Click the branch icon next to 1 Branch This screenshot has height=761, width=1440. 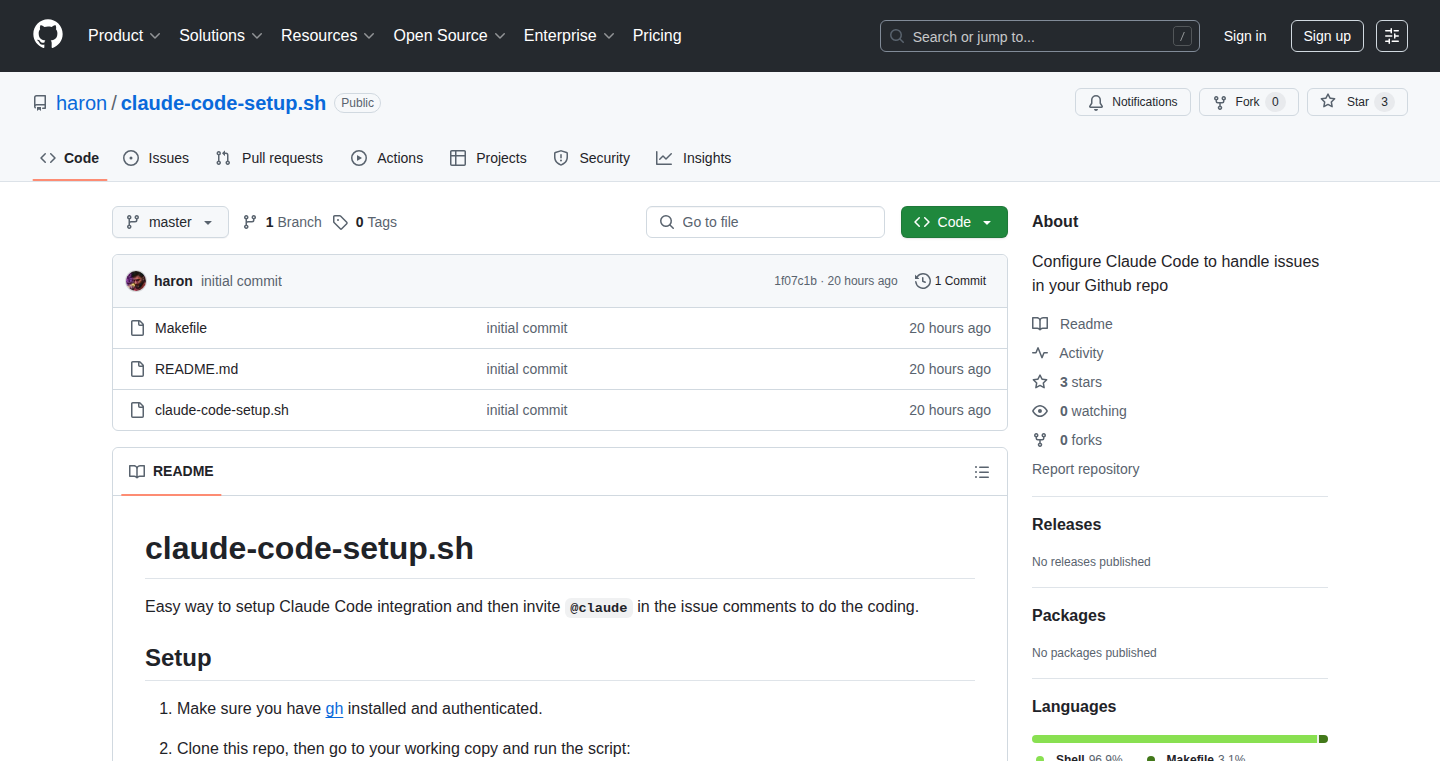[x=250, y=222]
